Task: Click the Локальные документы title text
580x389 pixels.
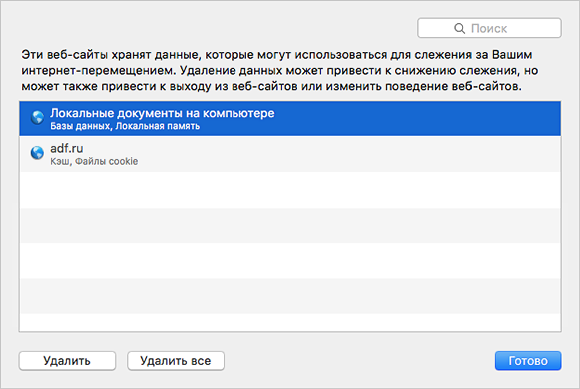Action: tap(162, 113)
